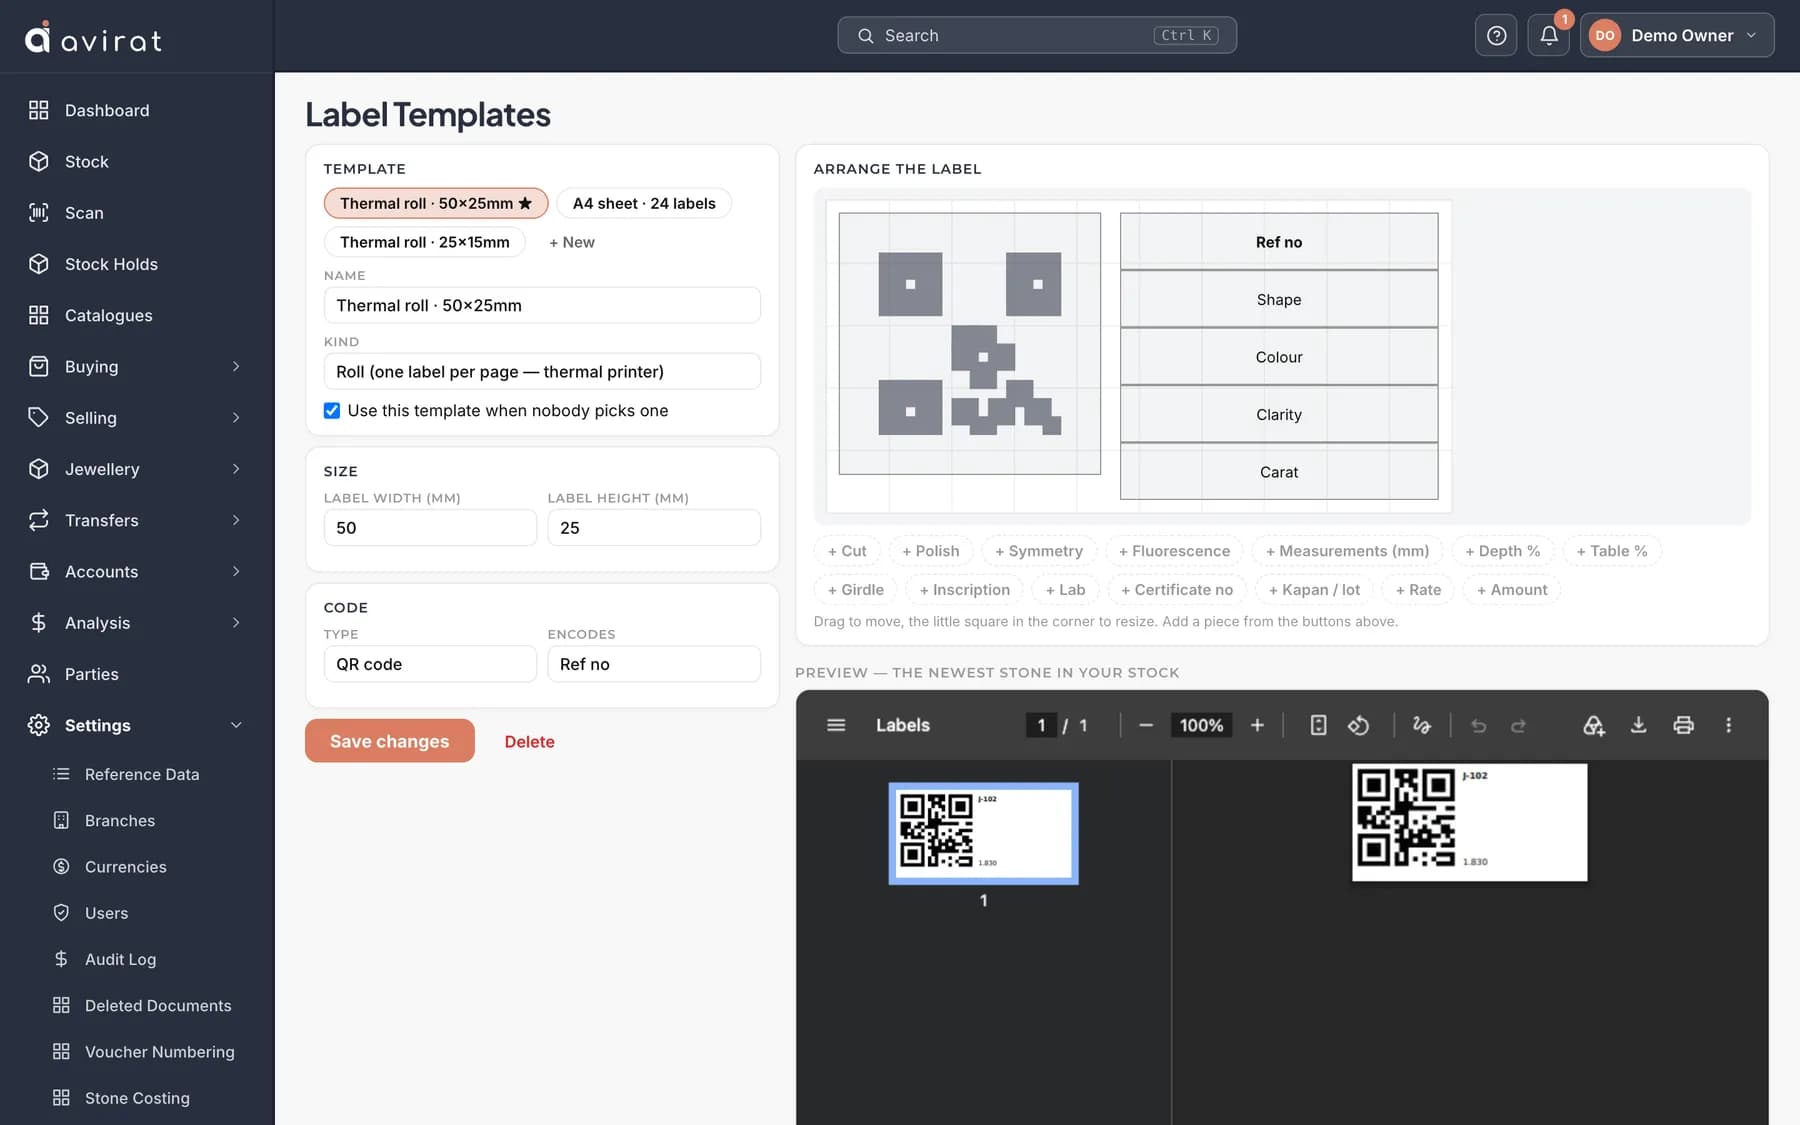Click the Dashboard sidebar icon

tap(39, 110)
